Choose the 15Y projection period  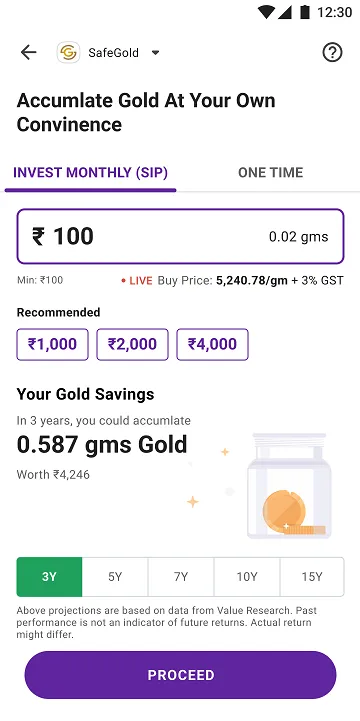[x=312, y=577]
